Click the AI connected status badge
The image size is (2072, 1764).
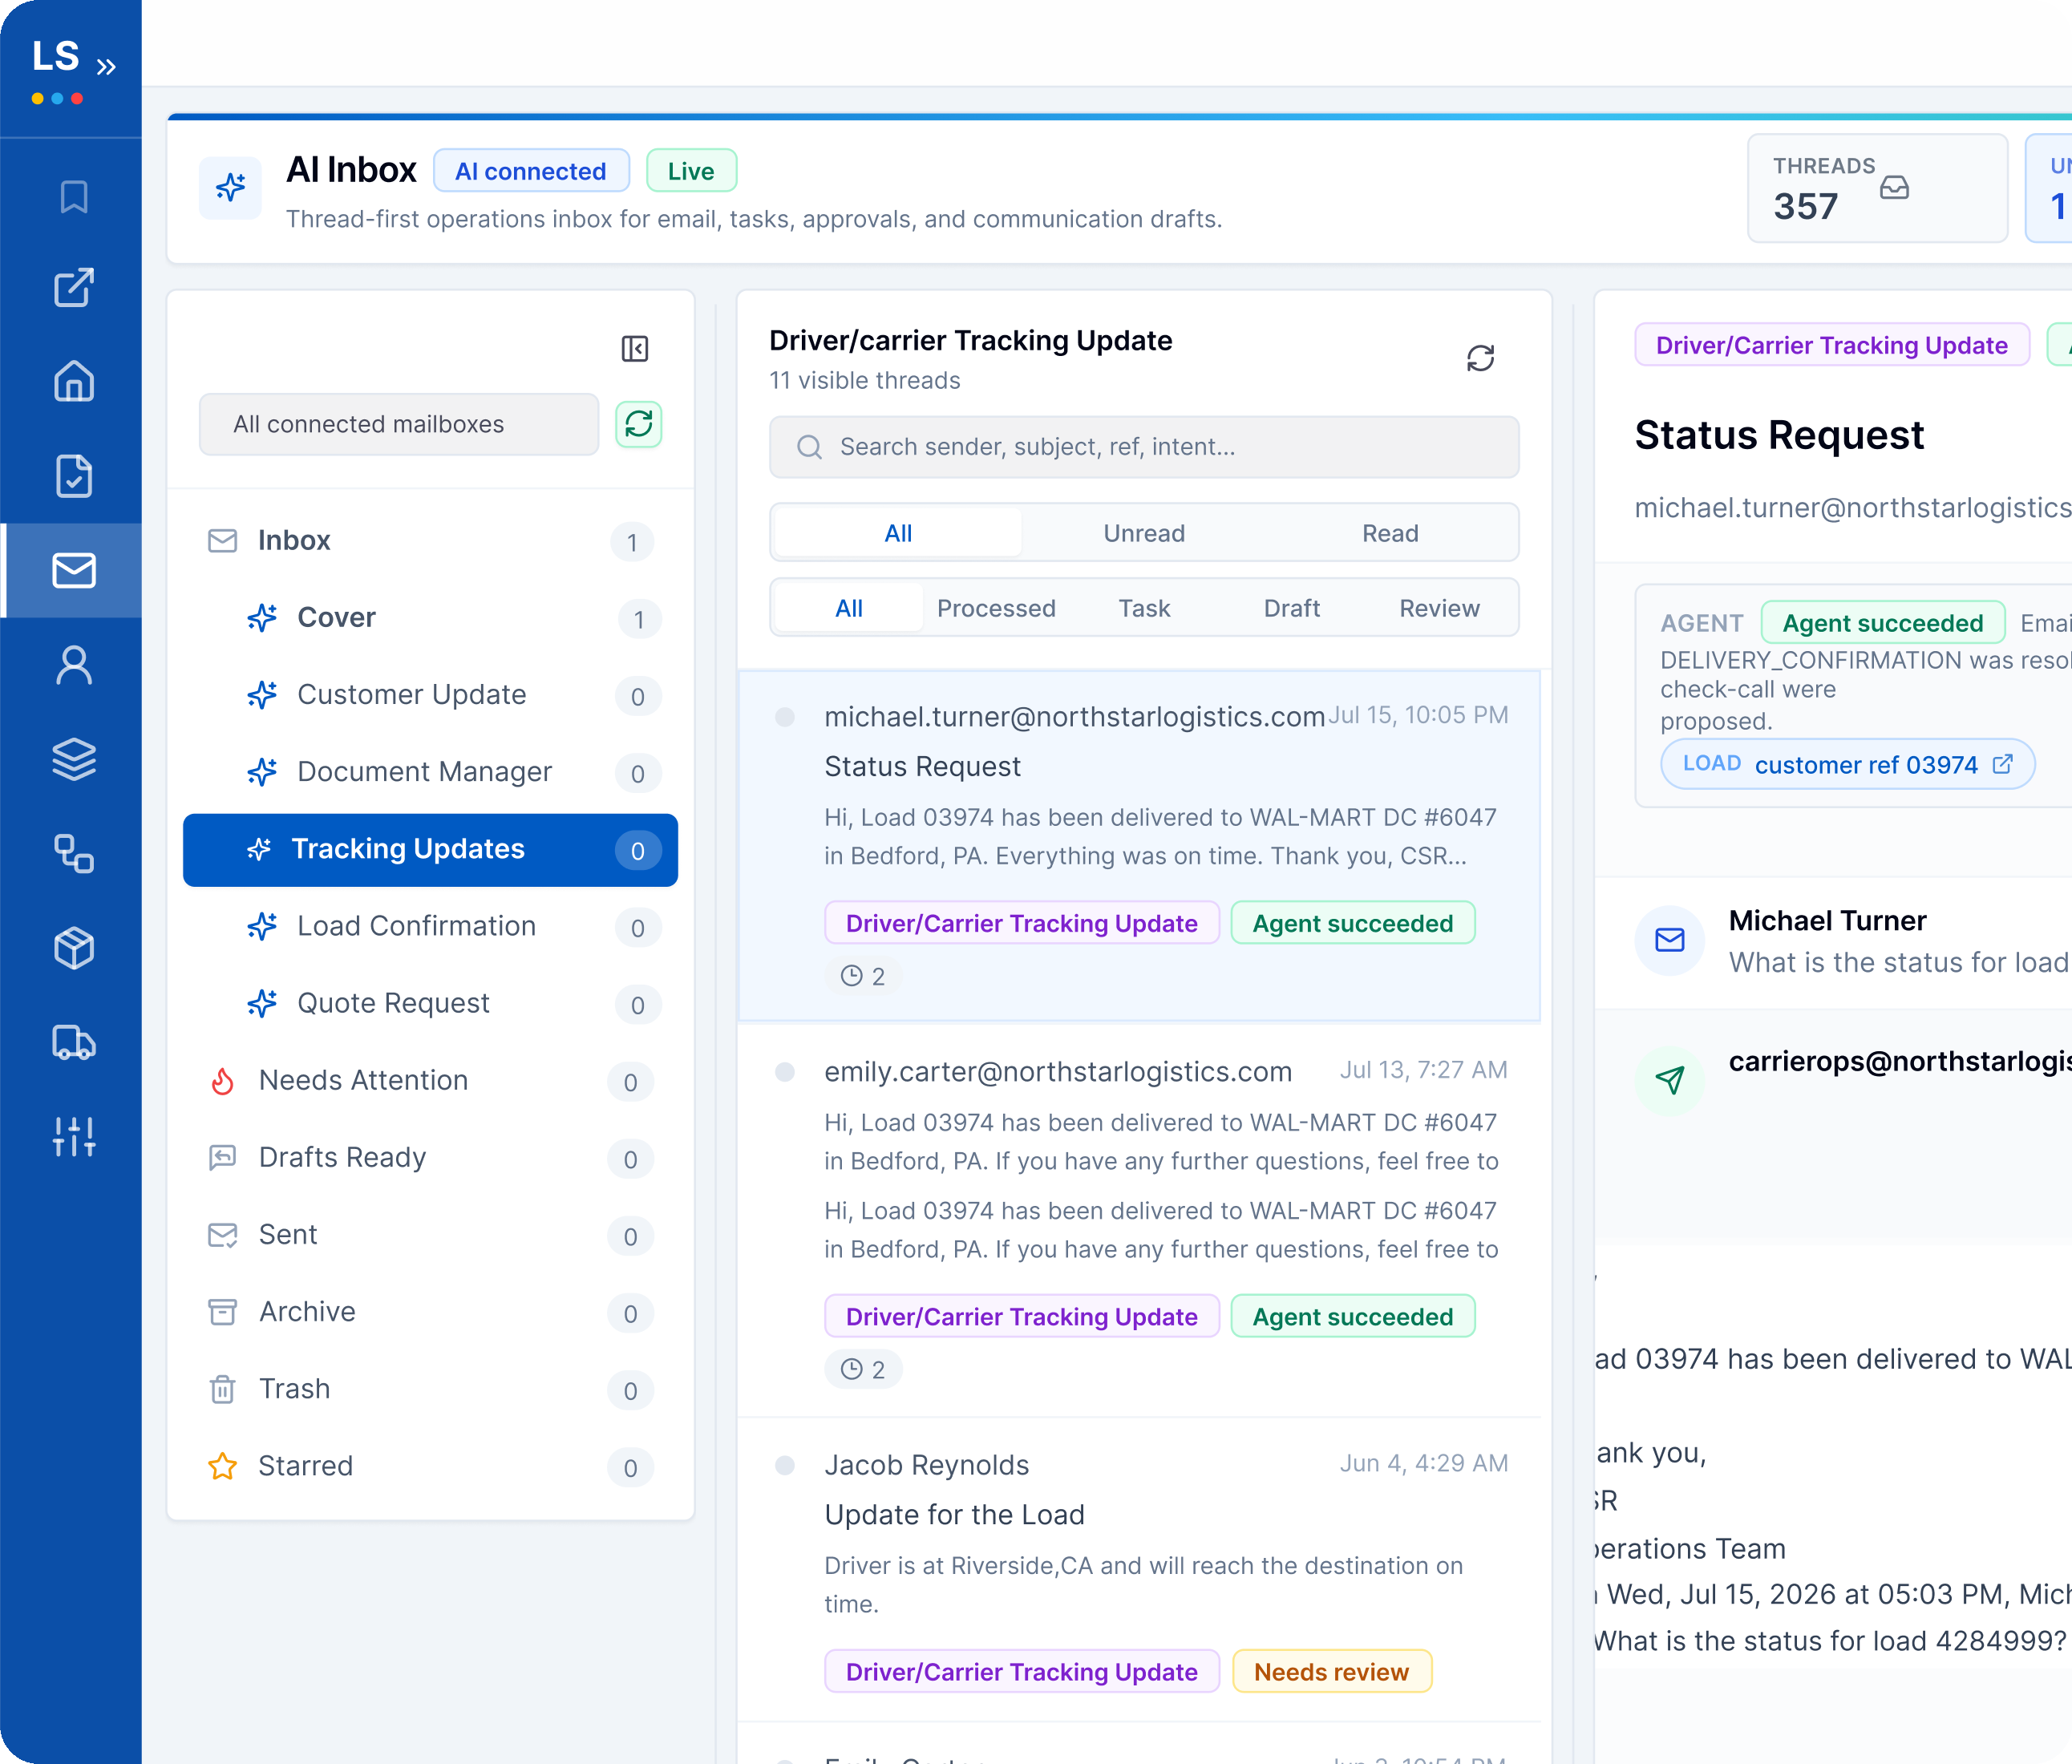(530, 171)
